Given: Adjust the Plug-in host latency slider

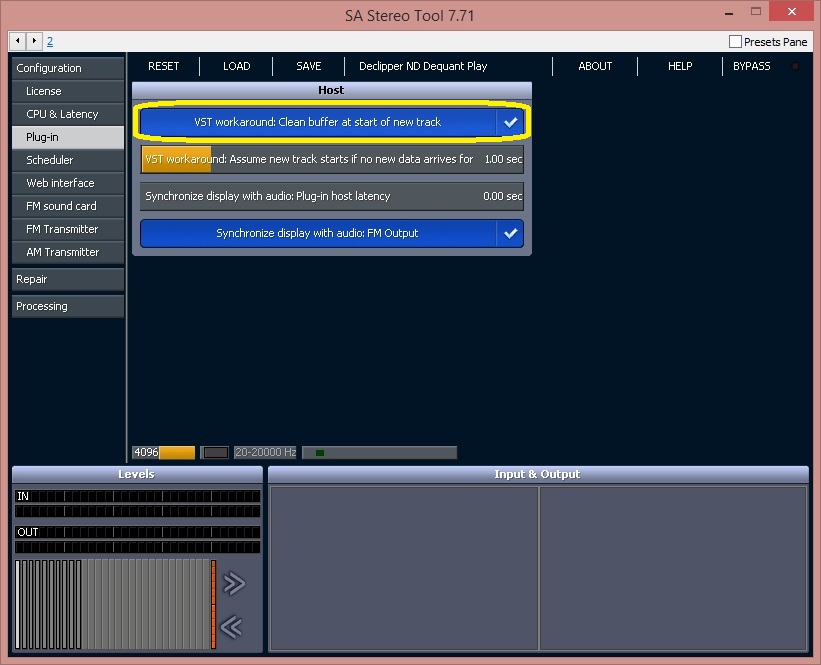Looking at the screenshot, I should click(332, 196).
